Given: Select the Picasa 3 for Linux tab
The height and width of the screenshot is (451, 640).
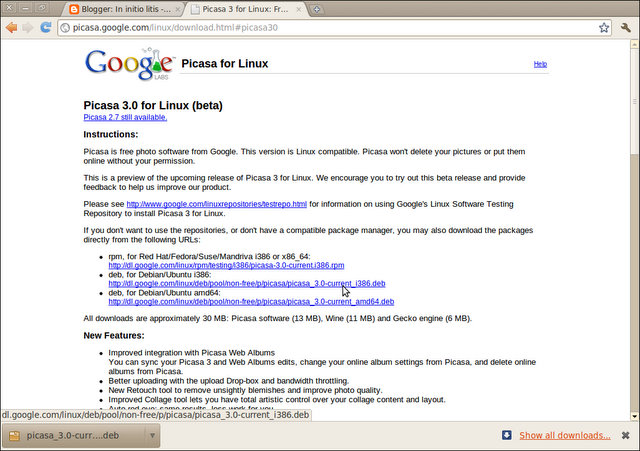Looking at the screenshot, I should click(x=247, y=9).
